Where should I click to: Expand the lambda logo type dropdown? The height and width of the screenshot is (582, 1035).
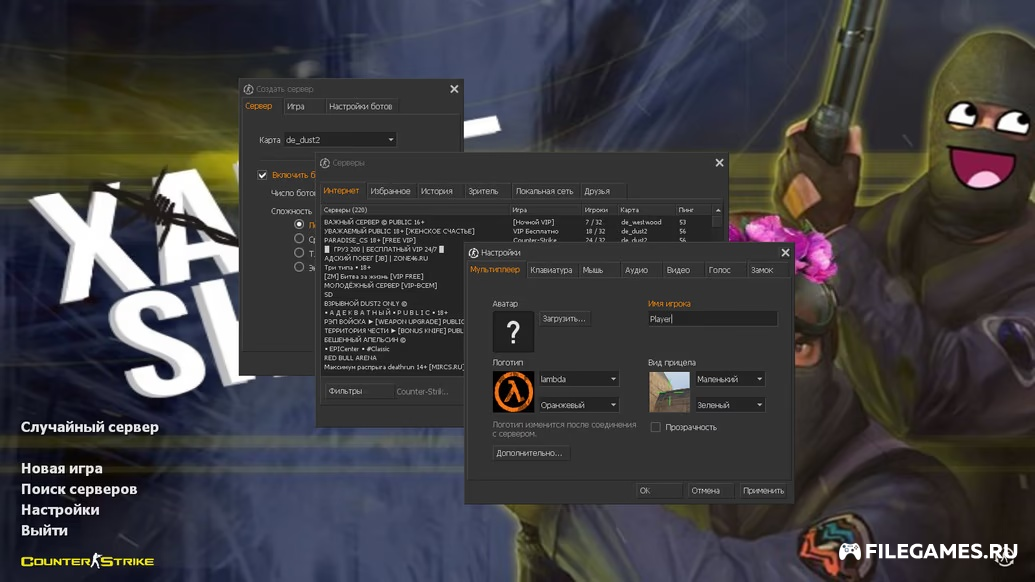578,379
